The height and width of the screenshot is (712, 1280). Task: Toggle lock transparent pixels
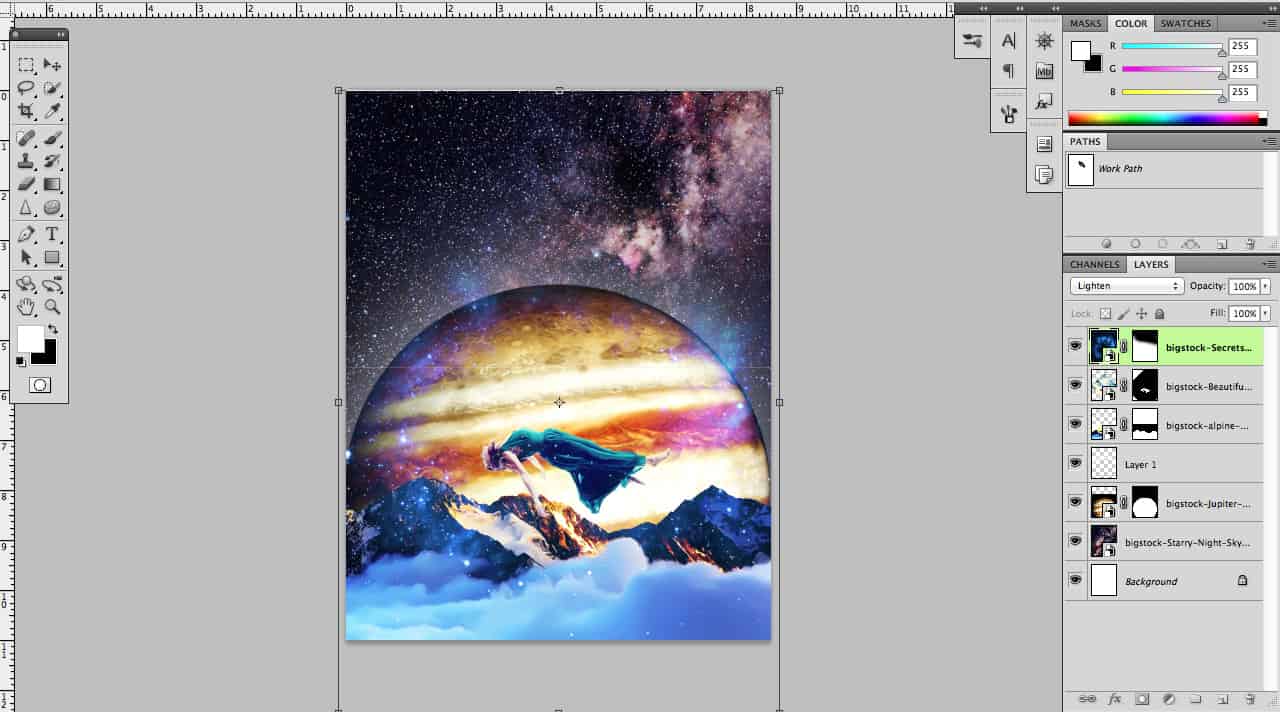pyautogui.click(x=1106, y=314)
